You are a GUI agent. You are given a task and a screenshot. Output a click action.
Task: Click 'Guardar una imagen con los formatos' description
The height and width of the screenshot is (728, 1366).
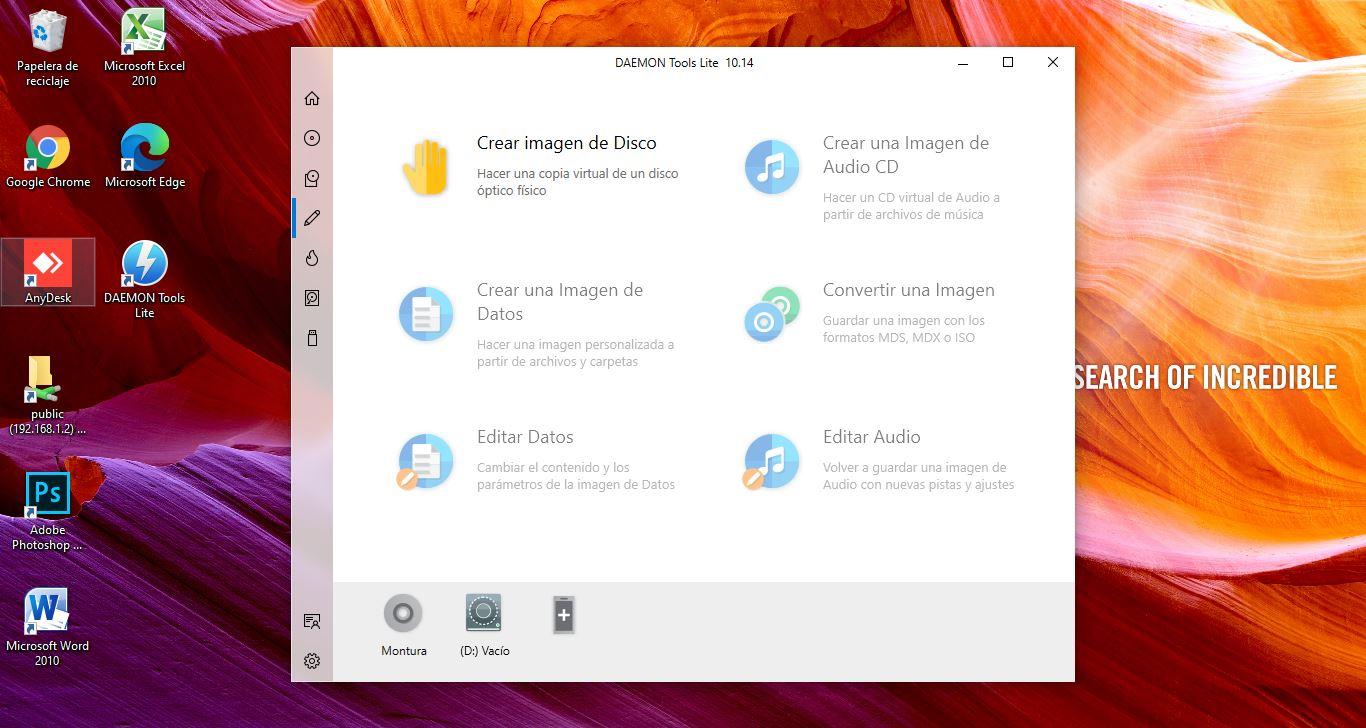904,329
